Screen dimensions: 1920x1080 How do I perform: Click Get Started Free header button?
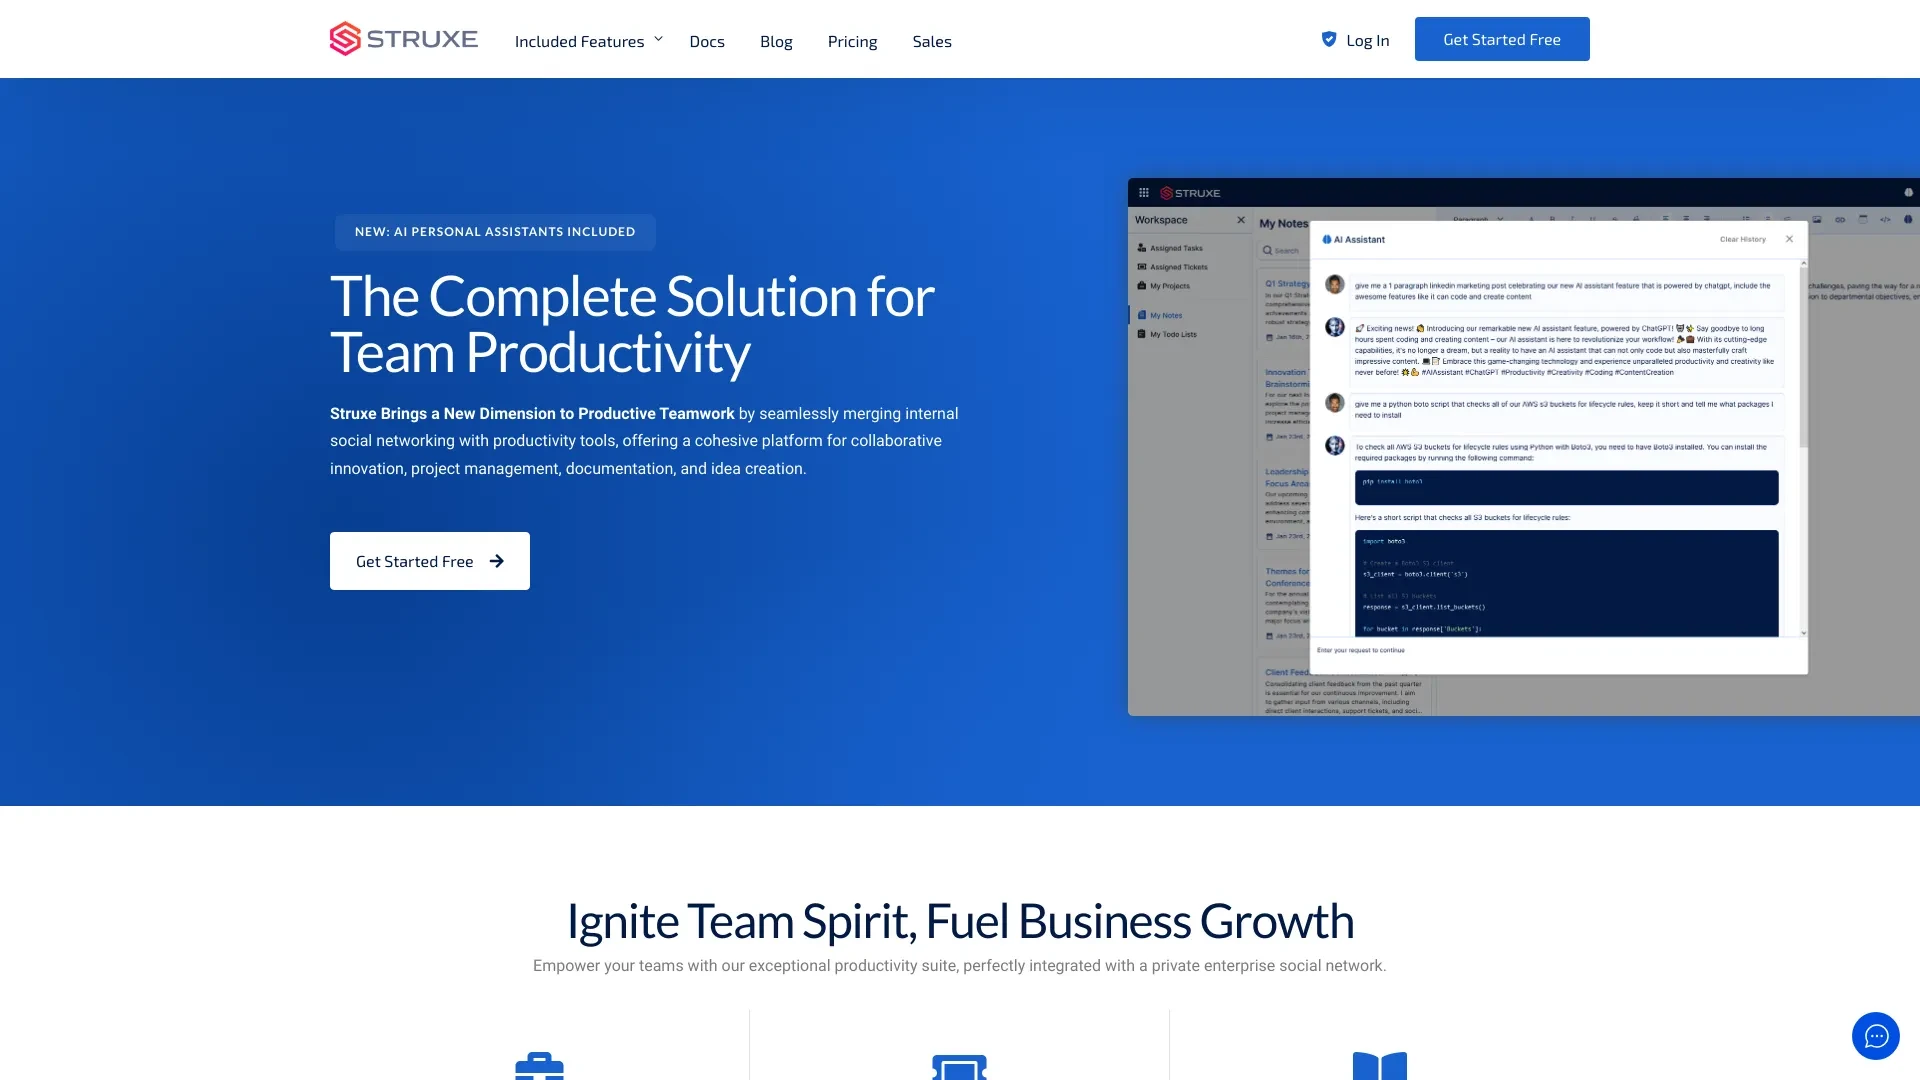pos(1502,38)
